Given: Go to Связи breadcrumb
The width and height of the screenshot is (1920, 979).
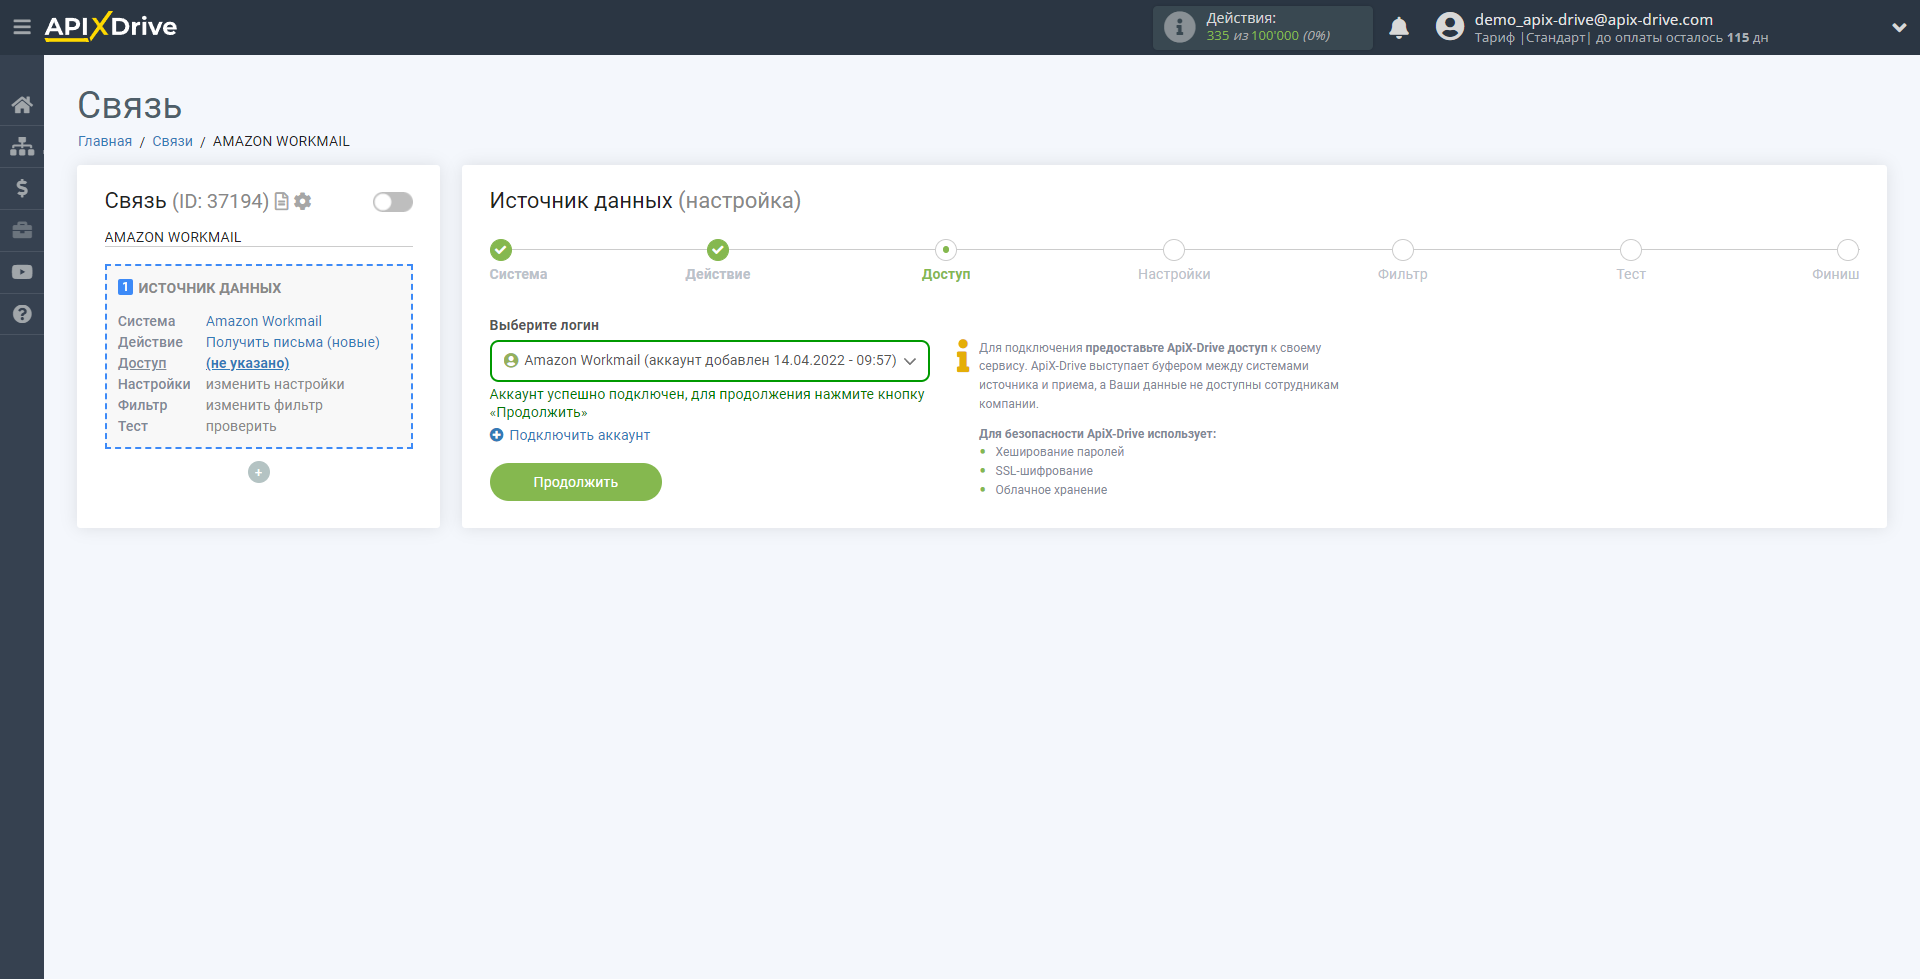Looking at the screenshot, I should (x=172, y=141).
